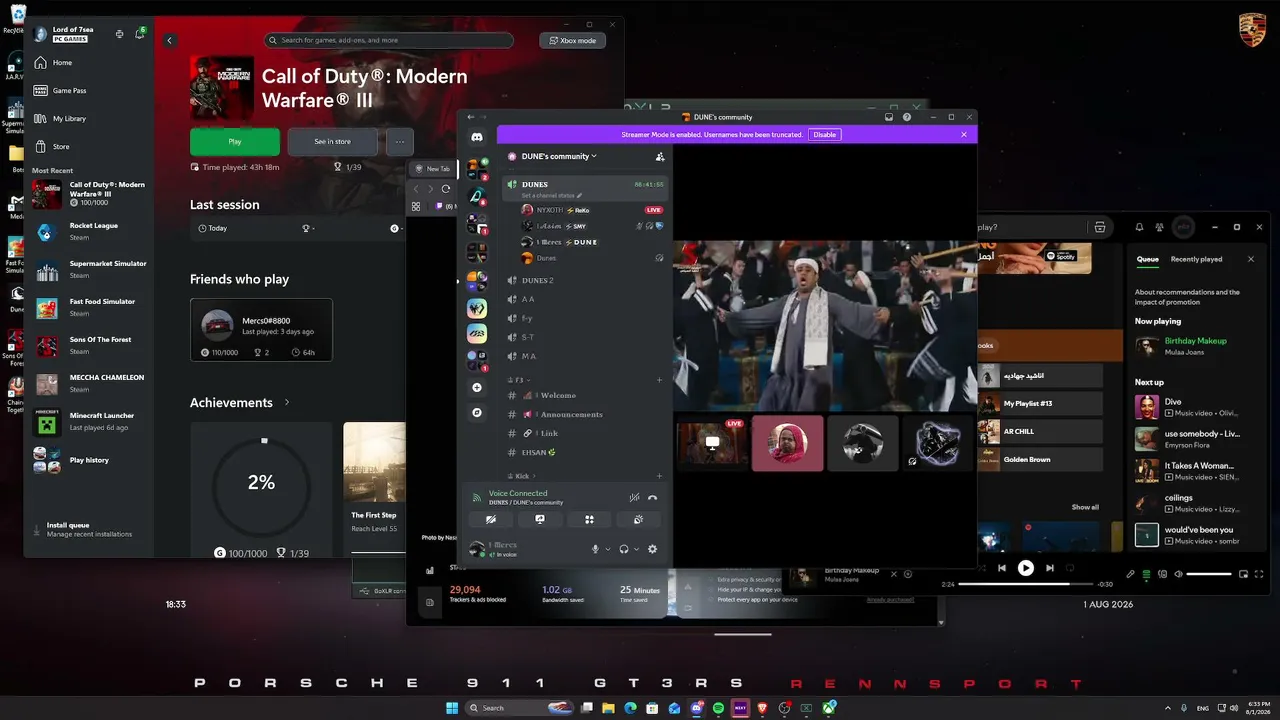1280x720 pixels.
Task: Click the invite people icon beside DUNE's community
Action: [660, 156]
